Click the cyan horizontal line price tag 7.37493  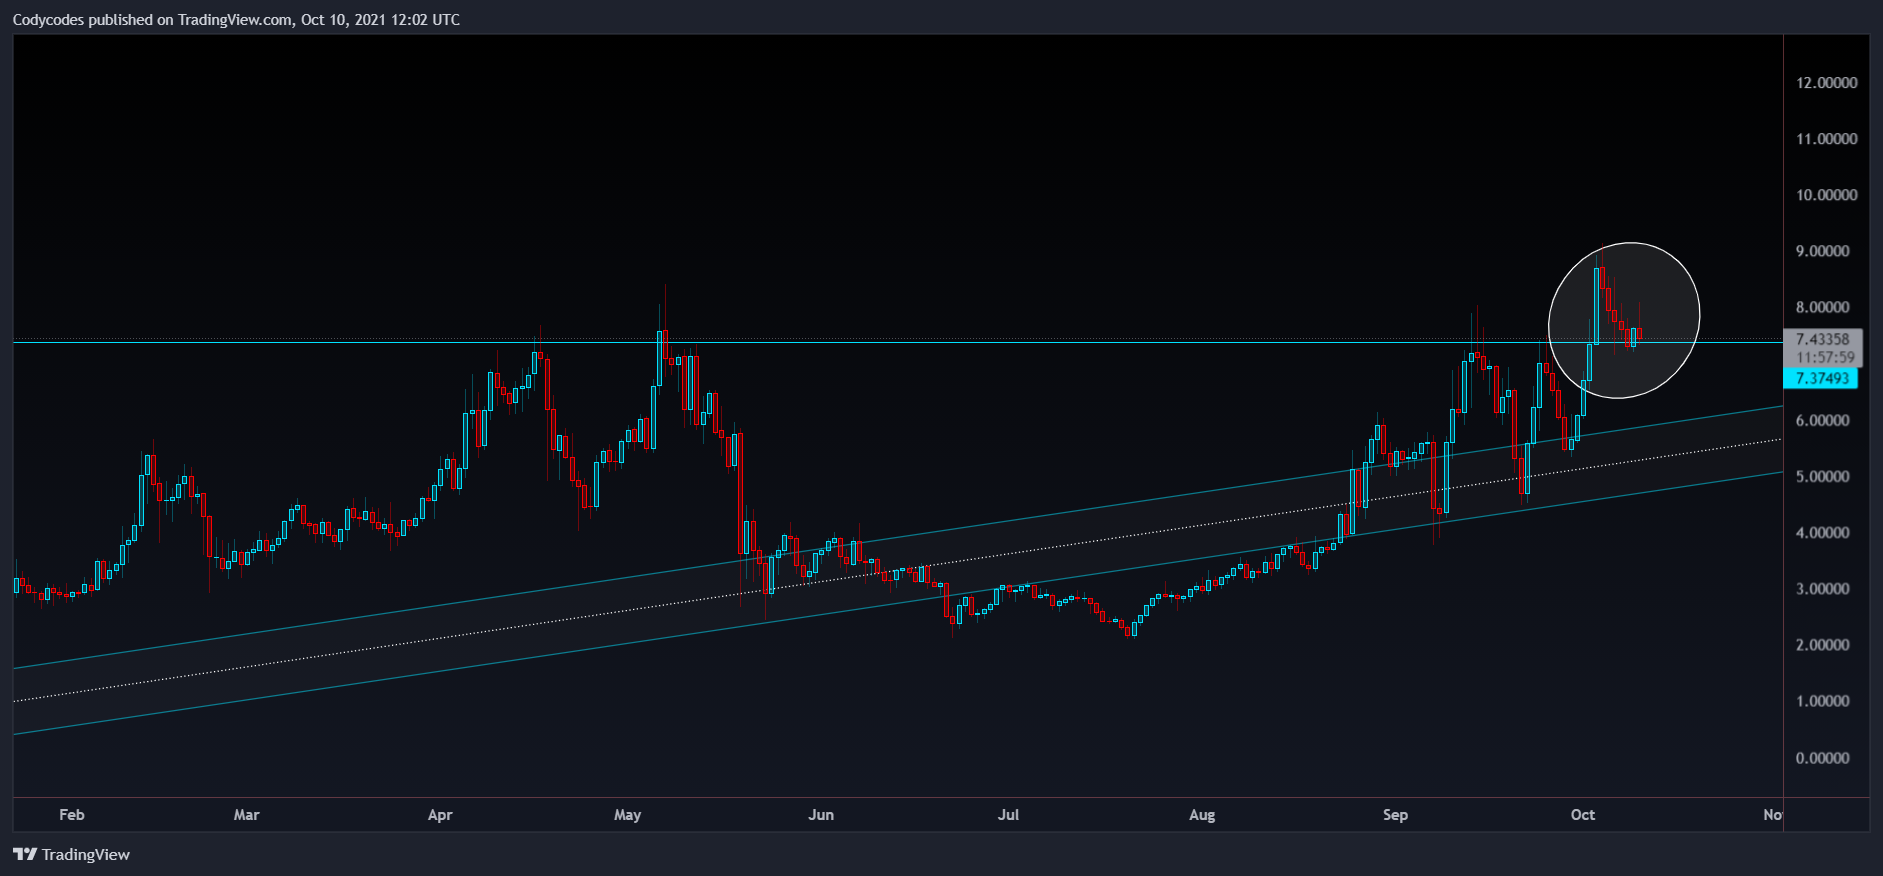click(1821, 378)
